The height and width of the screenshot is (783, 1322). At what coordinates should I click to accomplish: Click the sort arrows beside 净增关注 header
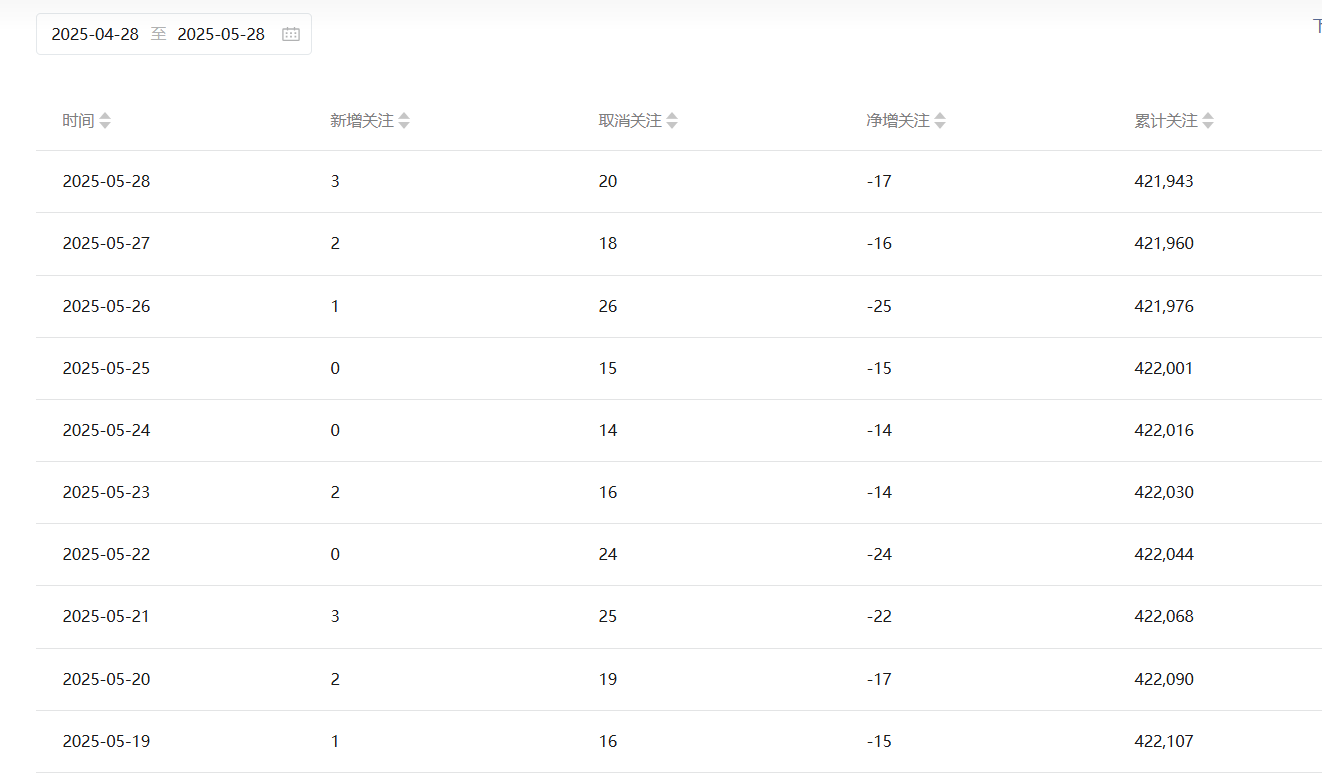940,121
